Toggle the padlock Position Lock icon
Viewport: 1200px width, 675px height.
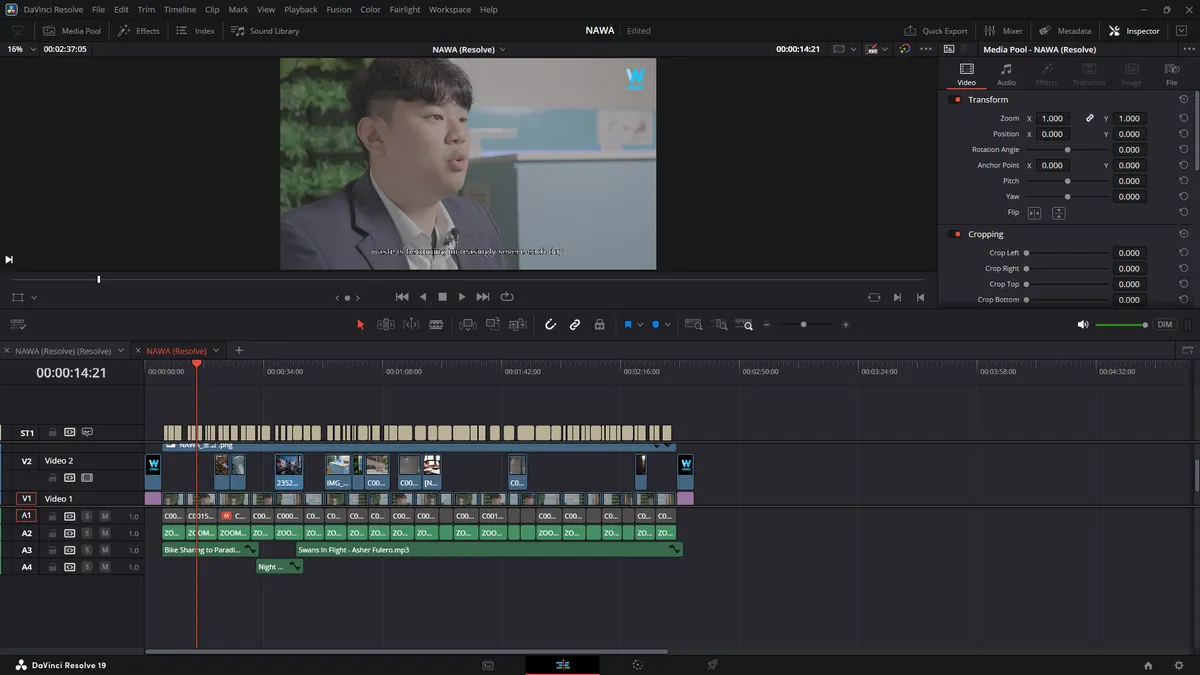(599, 325)
